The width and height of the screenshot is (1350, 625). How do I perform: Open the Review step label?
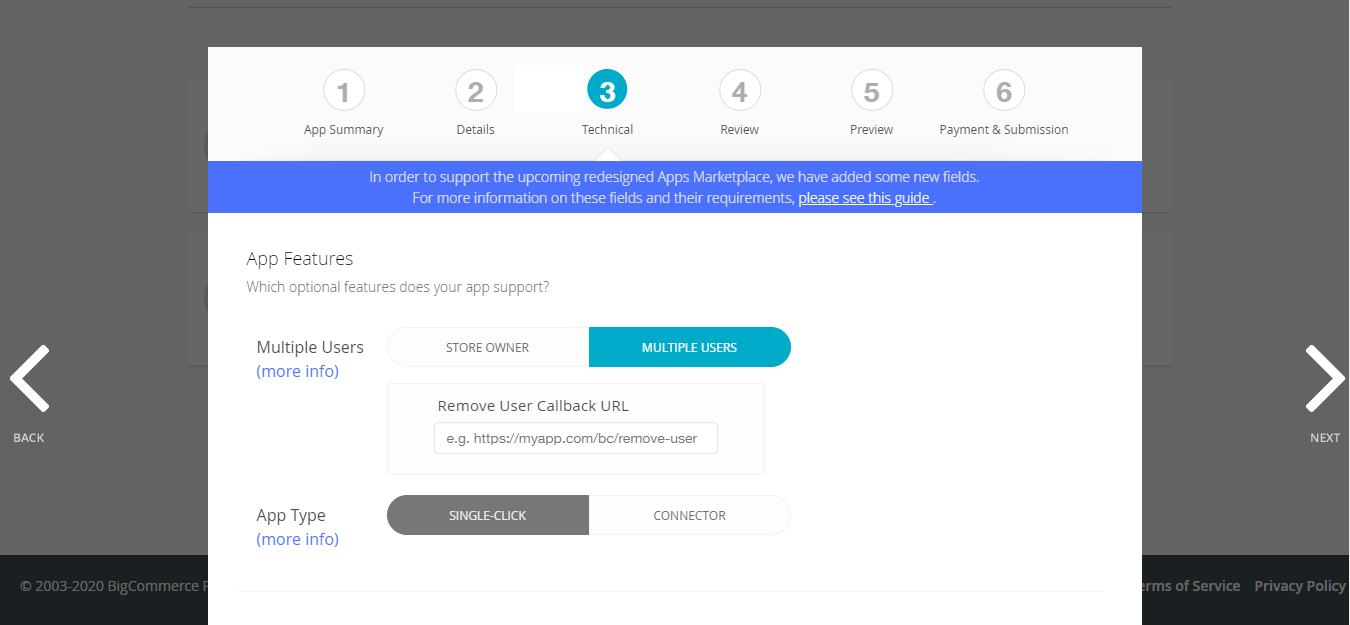pos(740,130)
